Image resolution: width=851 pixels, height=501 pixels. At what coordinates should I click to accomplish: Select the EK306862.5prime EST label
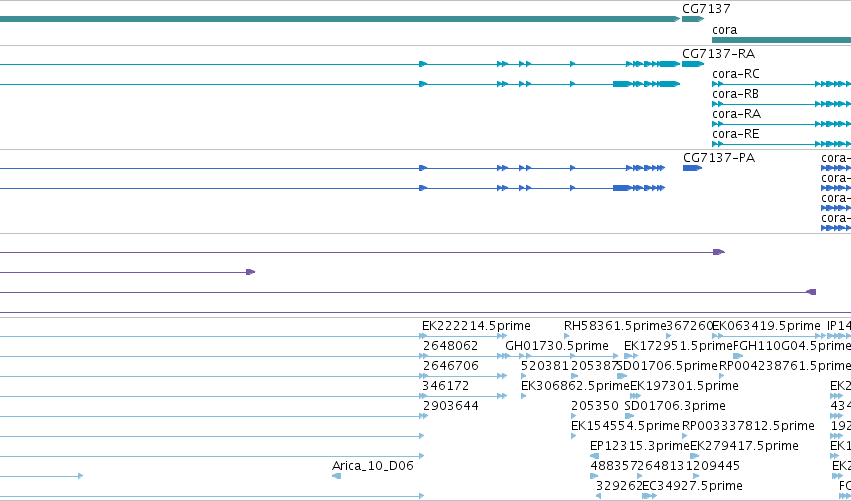coord(575,386)
